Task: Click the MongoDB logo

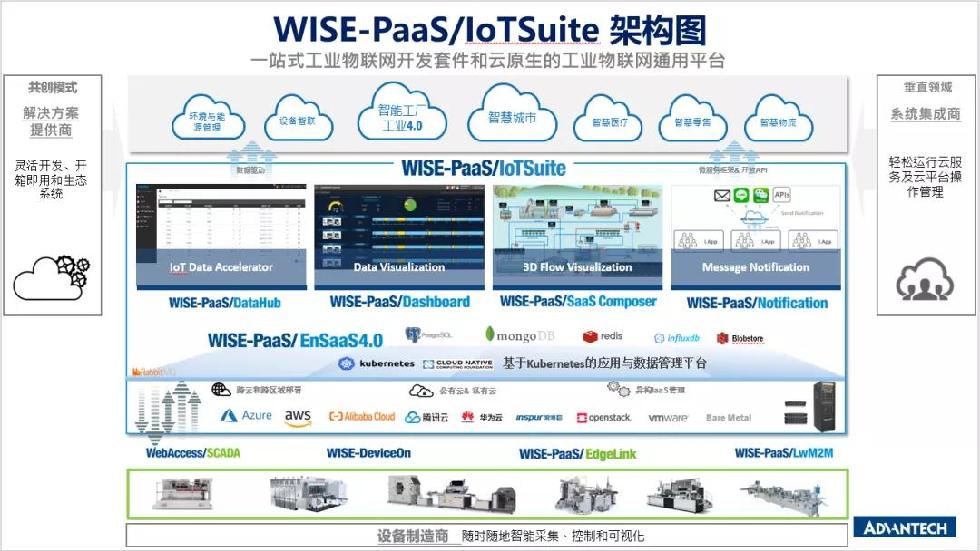Action: point(516,335)
